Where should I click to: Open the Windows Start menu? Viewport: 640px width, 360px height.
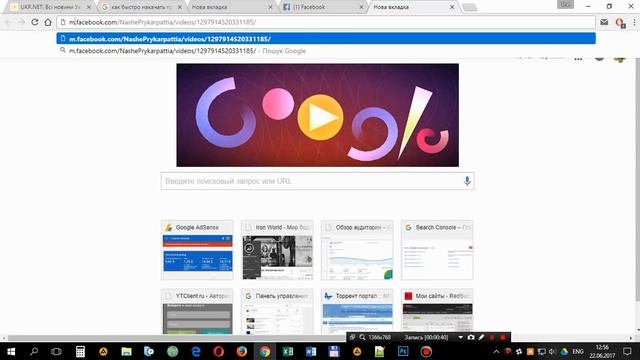pos(11,351)
